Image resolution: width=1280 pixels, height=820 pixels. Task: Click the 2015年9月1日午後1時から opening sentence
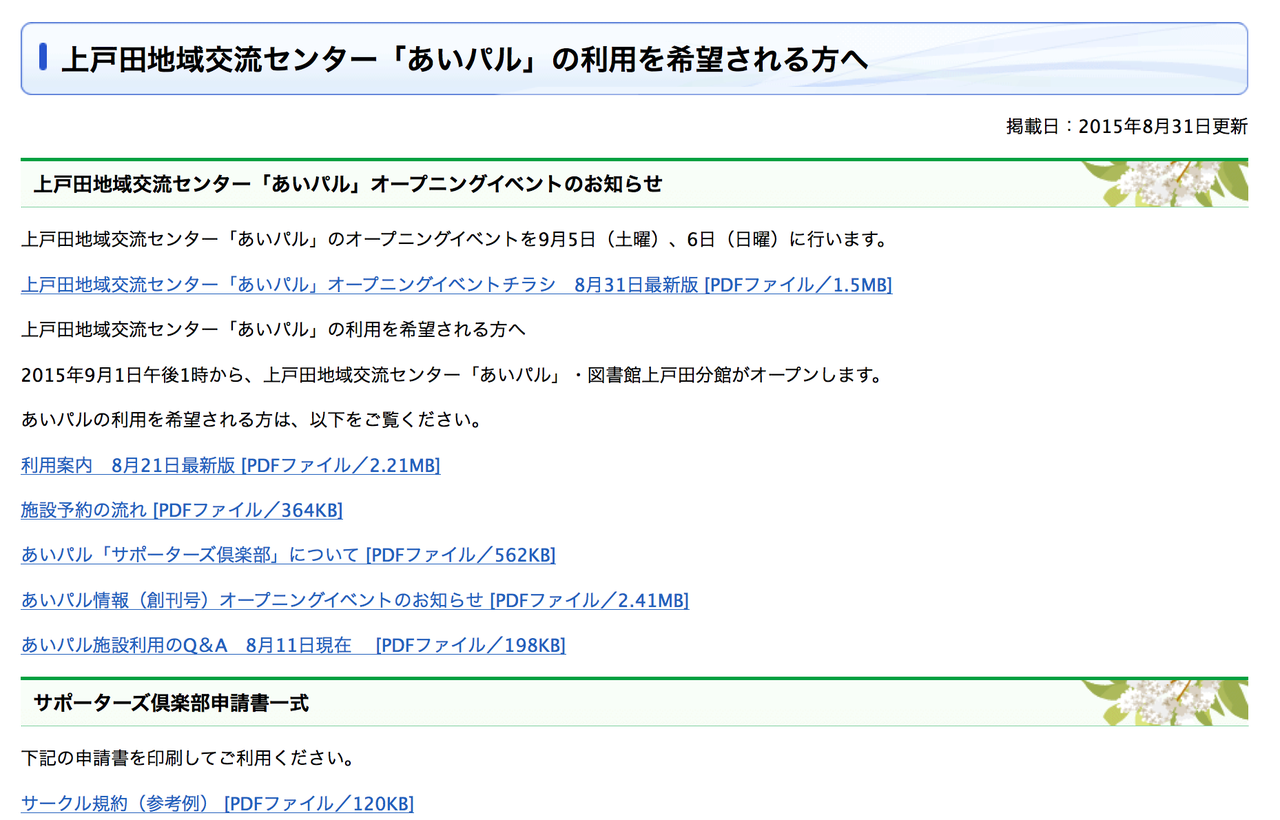click(x=452, y=375)
